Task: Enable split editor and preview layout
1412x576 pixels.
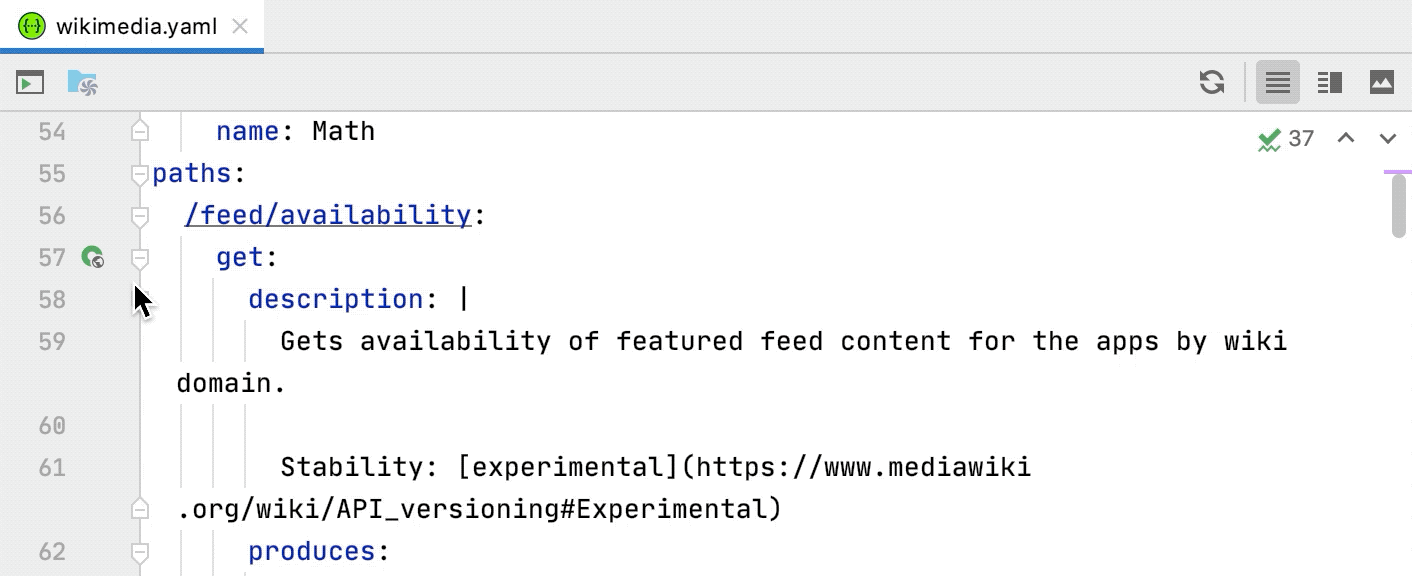Action: tap(1329, 84)
